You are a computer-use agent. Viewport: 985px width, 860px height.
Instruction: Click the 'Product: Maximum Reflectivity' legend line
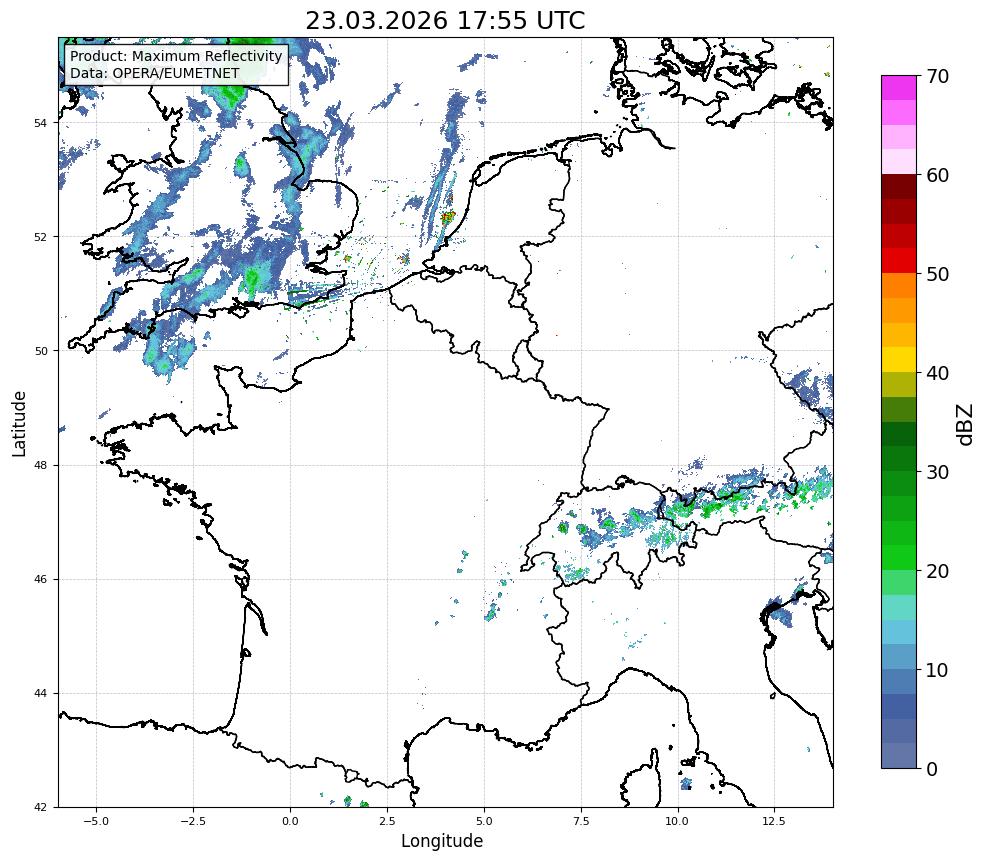[x=176, y=56]
